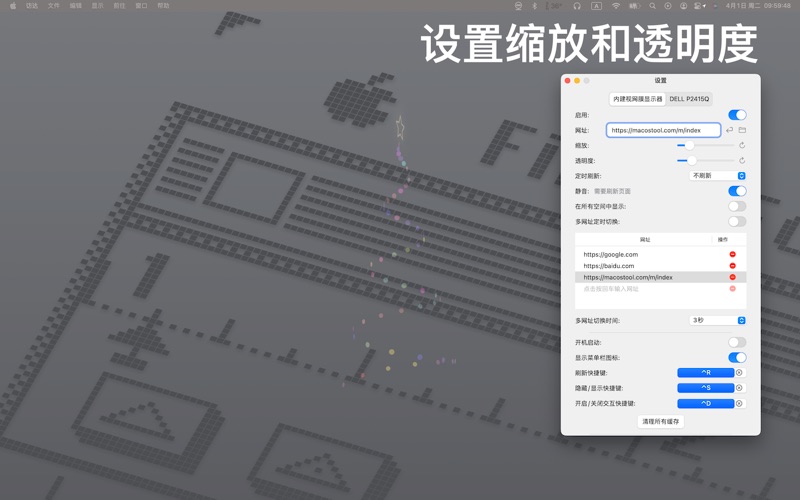Open local file with the folder icon
This screenshot has height=500, width=800.
742,130
